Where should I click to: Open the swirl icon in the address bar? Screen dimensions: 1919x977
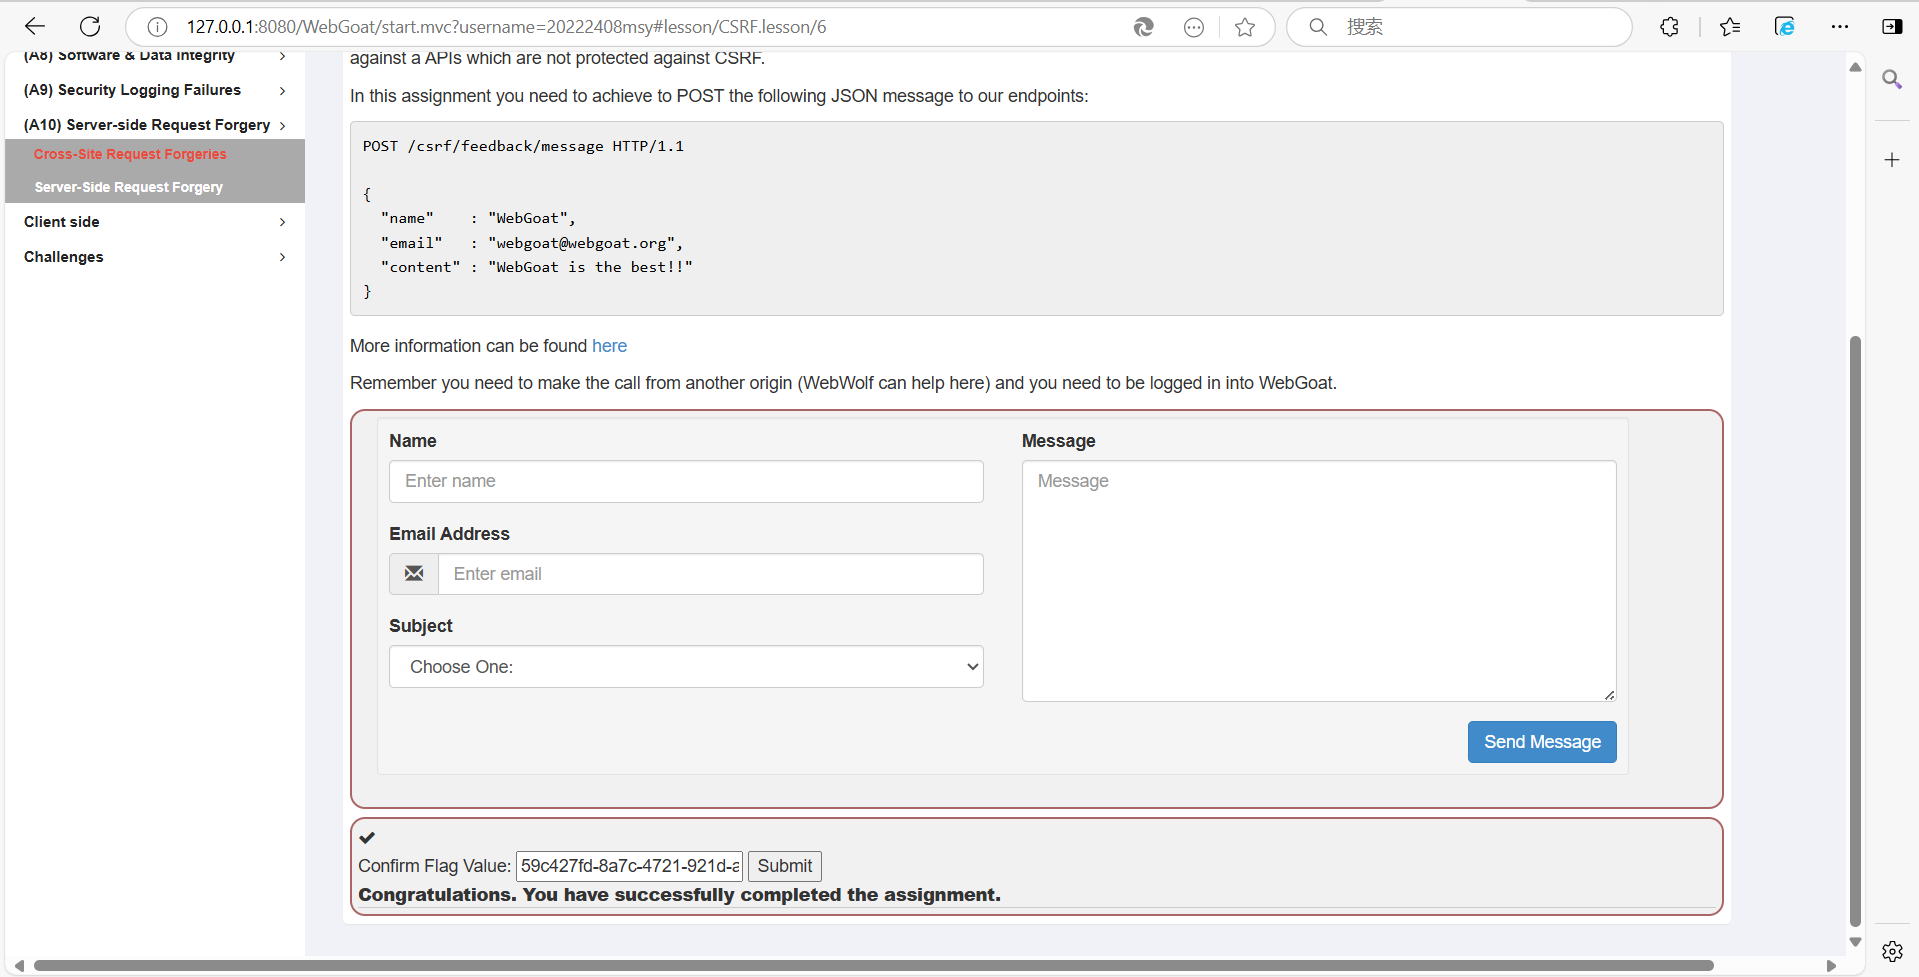1143,27
